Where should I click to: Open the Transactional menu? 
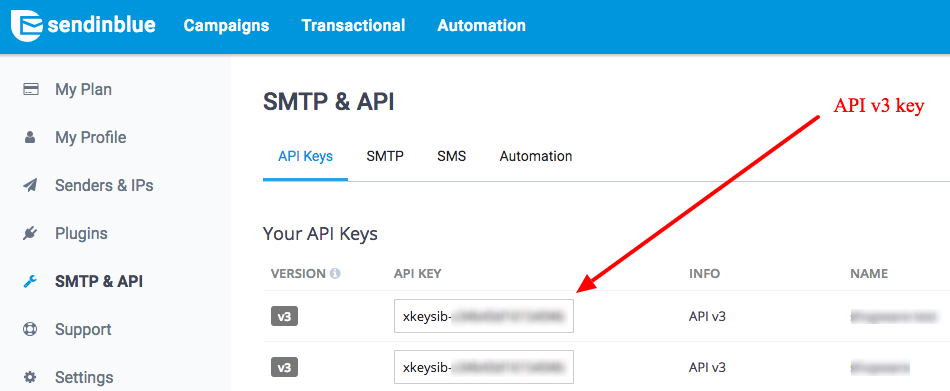(x=353, y=26)
